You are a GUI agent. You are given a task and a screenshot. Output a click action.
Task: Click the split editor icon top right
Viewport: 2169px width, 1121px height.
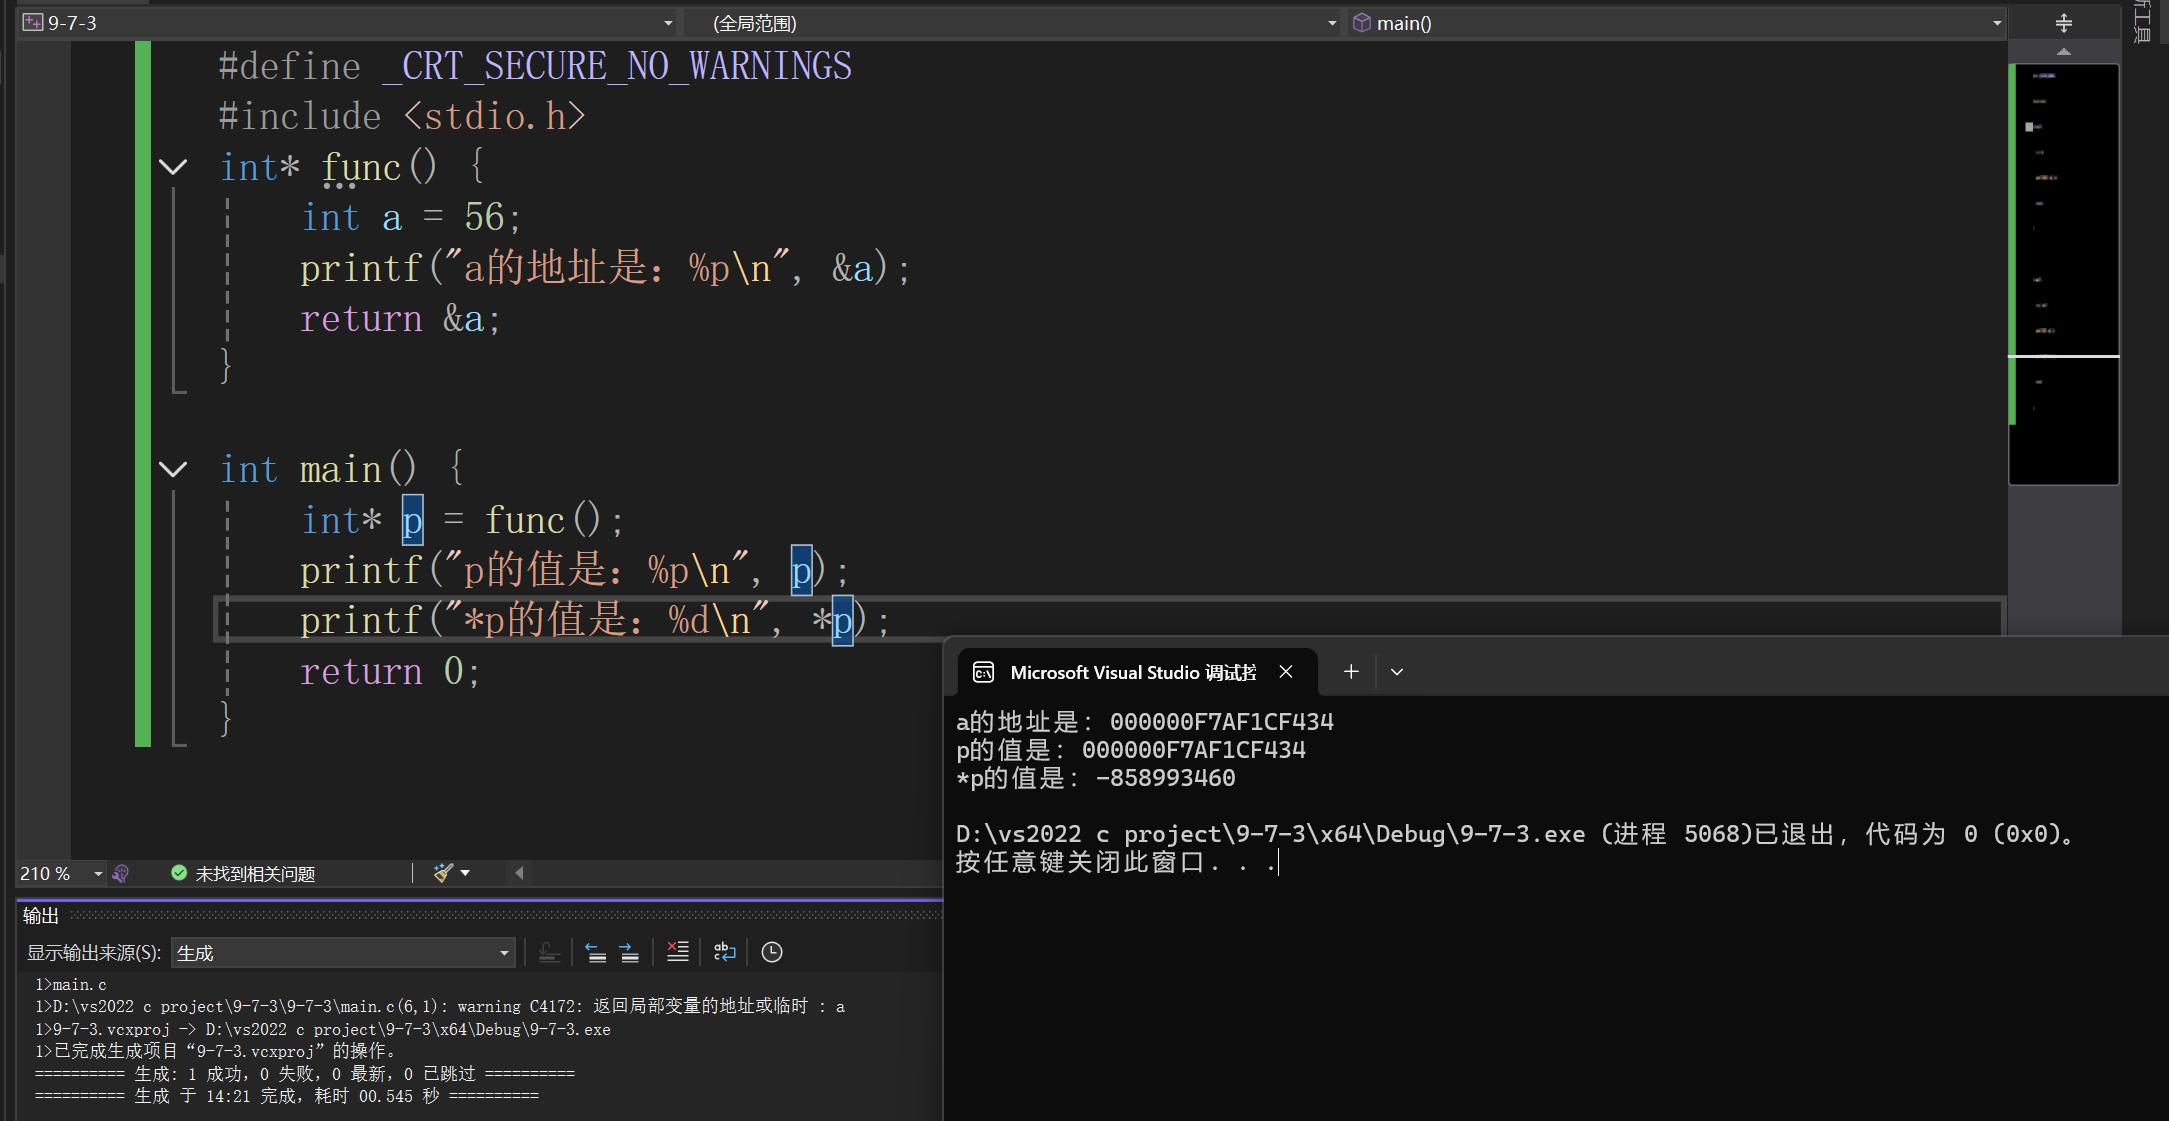(2064, 23)
